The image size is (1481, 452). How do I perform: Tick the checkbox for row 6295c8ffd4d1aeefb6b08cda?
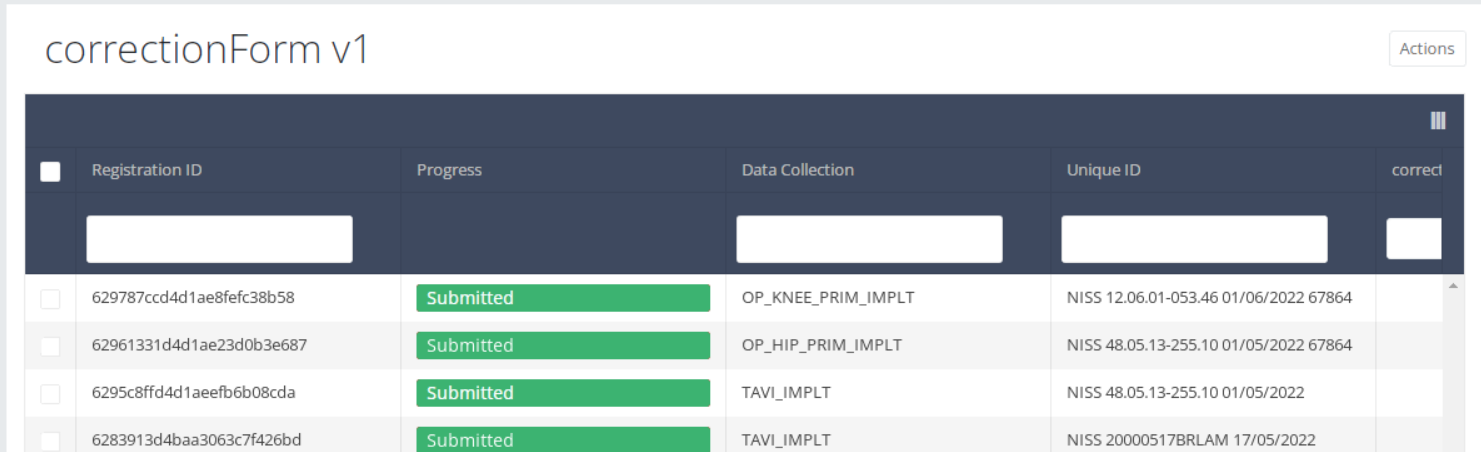click(x=50, y=394)
